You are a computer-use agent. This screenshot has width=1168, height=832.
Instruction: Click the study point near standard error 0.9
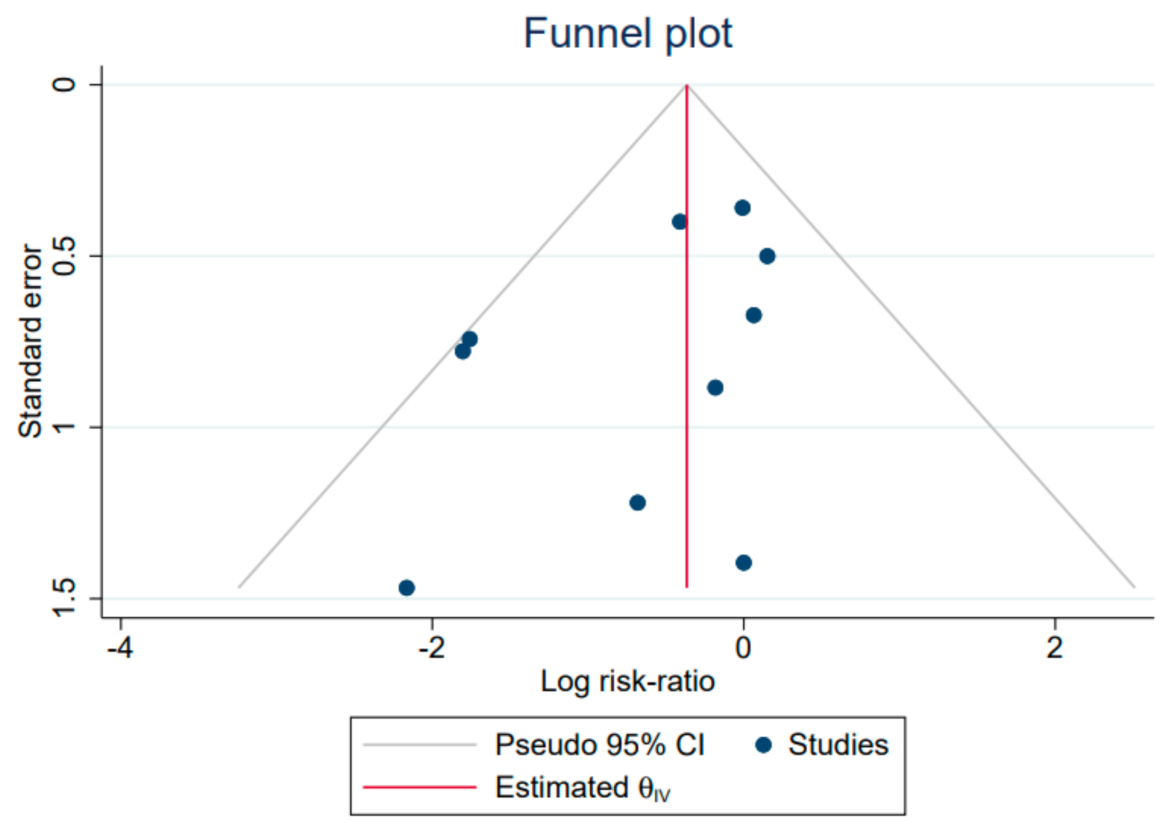click(715, 388)
